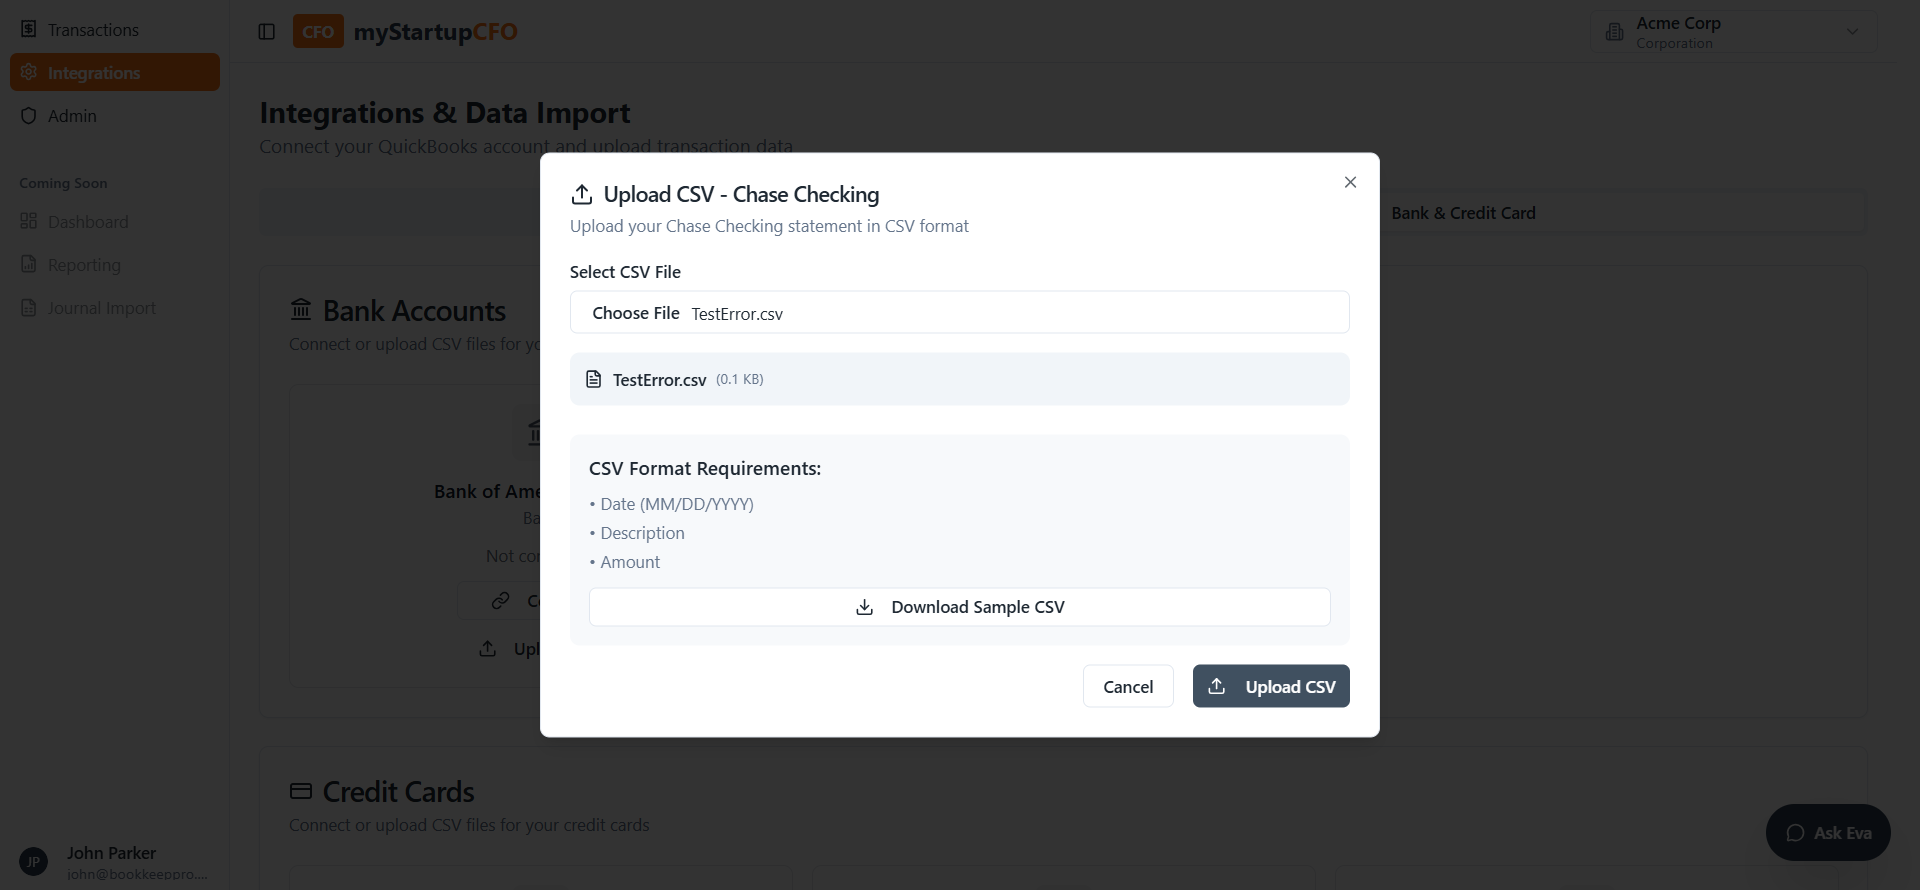Click the Reporting document icon
This screenshot has height=890, width=1920.
(29, 264)
